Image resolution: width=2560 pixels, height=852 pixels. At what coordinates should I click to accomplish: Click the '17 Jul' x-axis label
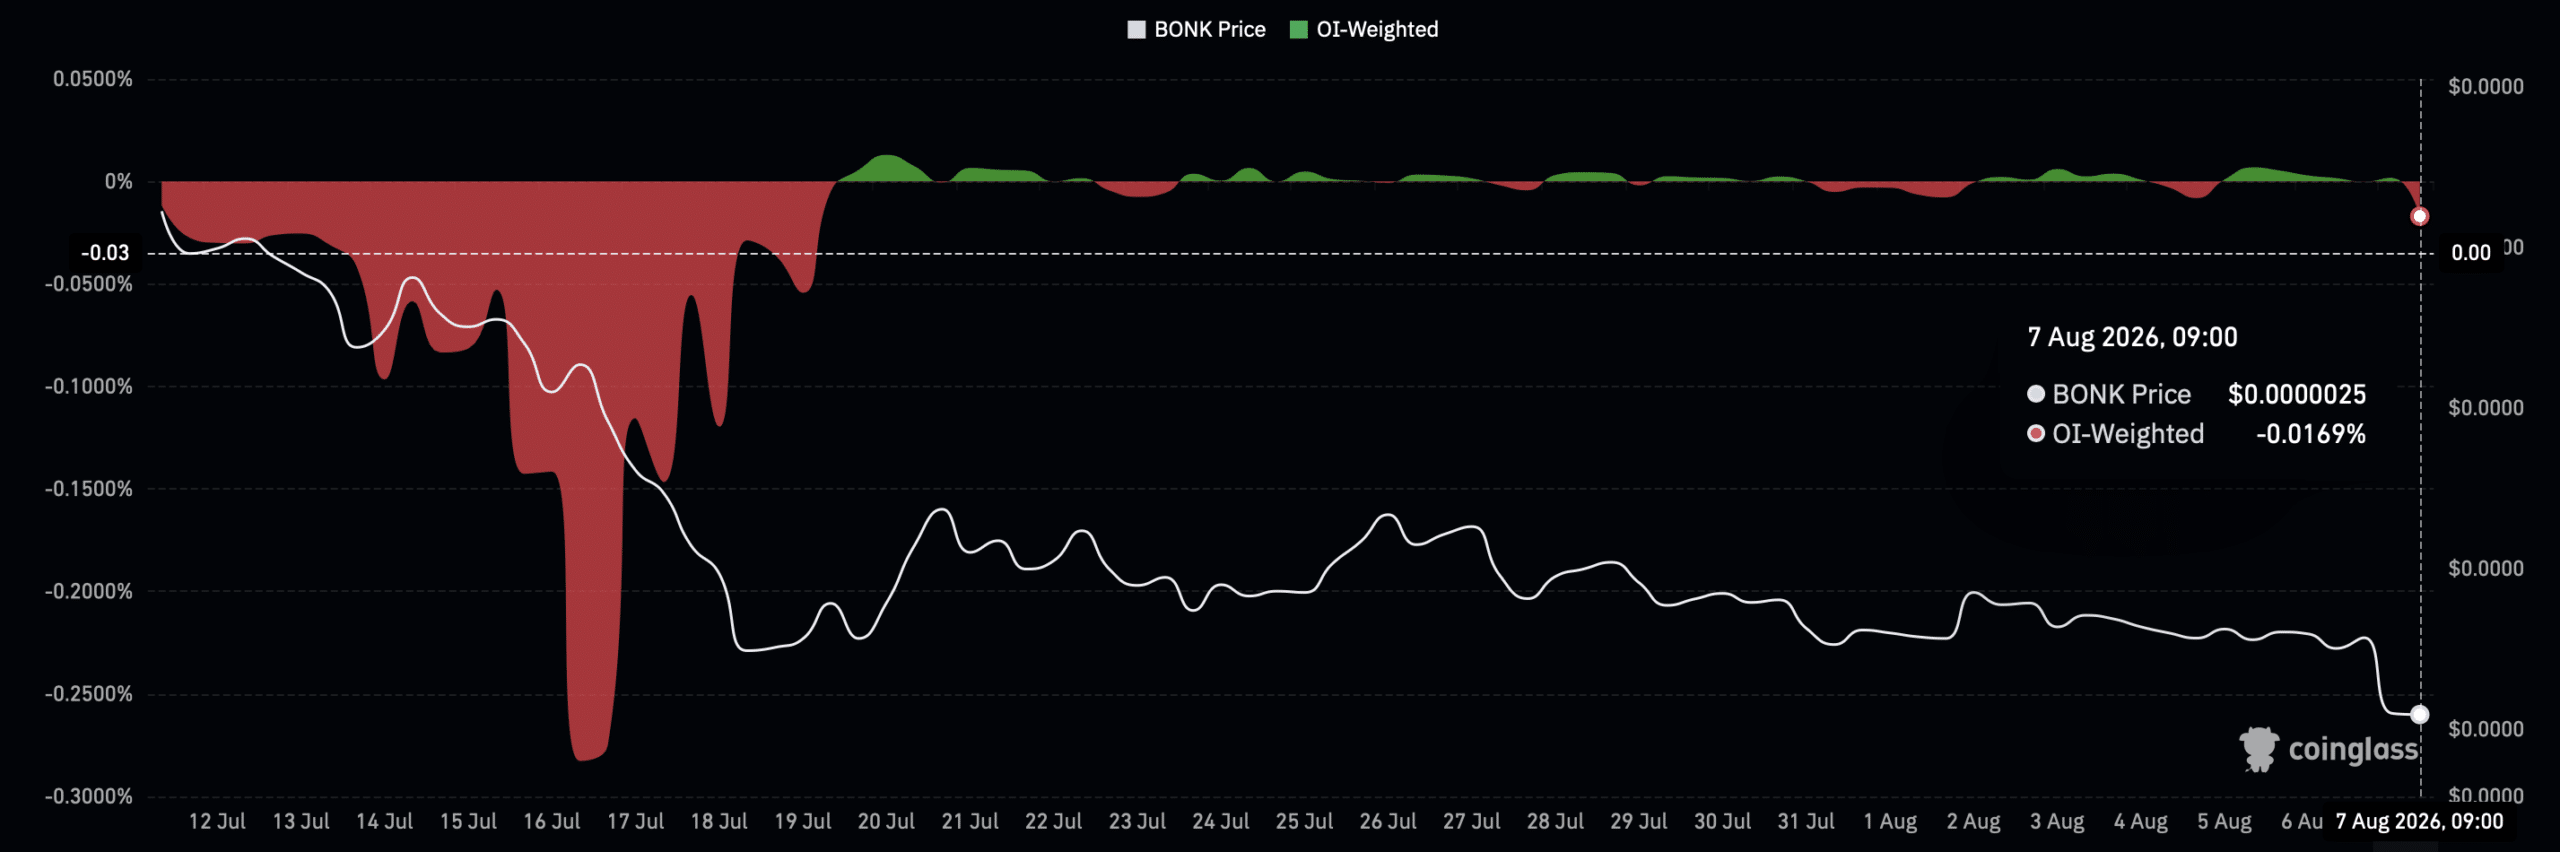pos(635,821)
